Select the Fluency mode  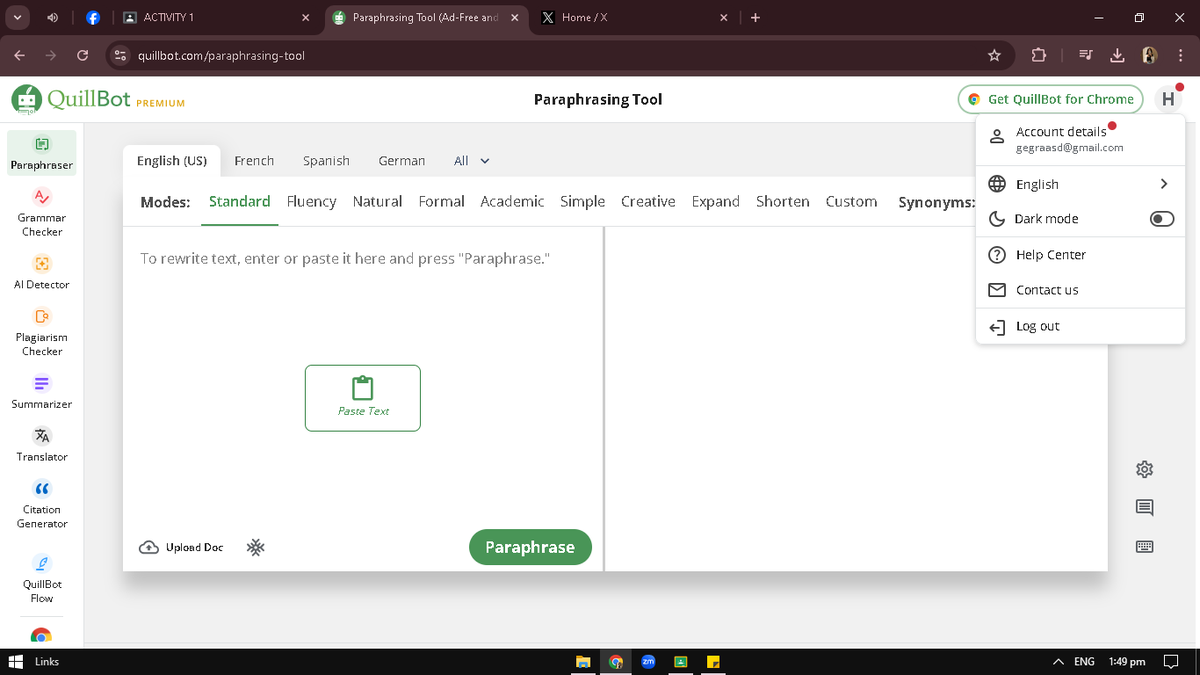coord(311,201)
